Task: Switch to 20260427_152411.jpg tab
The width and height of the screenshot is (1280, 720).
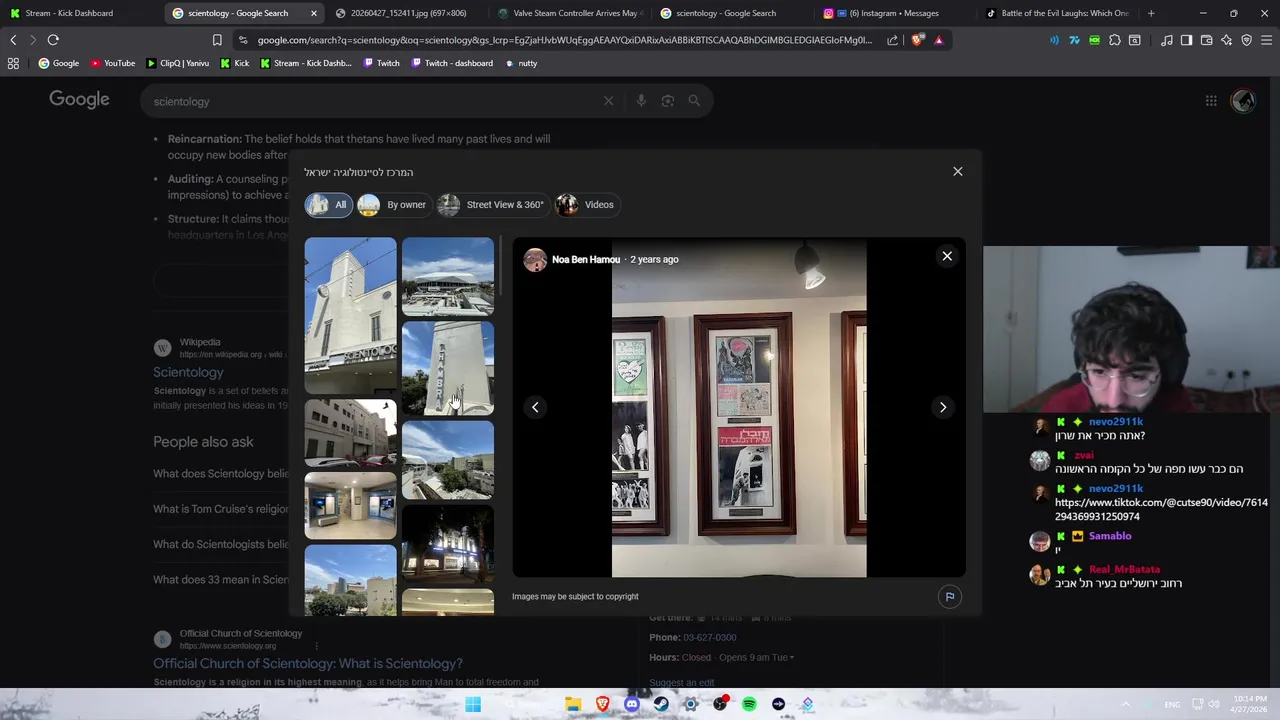Action: coord(407,13)
